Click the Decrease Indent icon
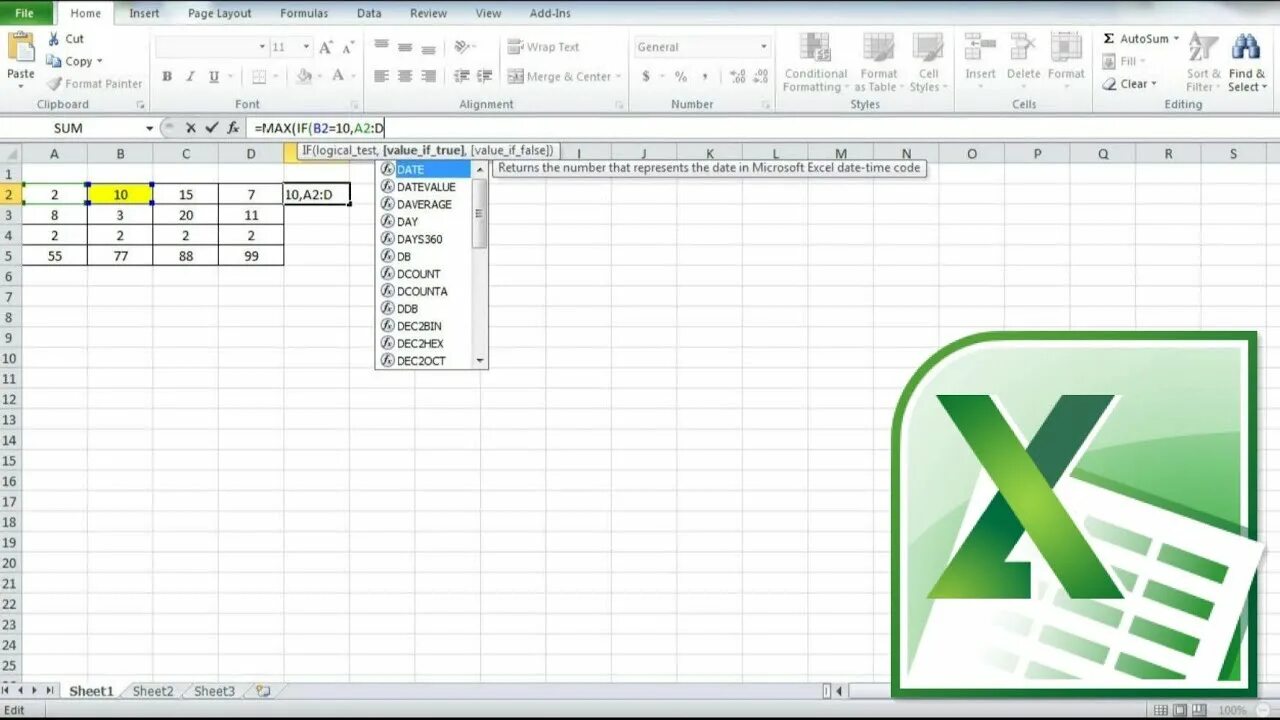Viewport: 1280px width, 720px height. [461, 77]
